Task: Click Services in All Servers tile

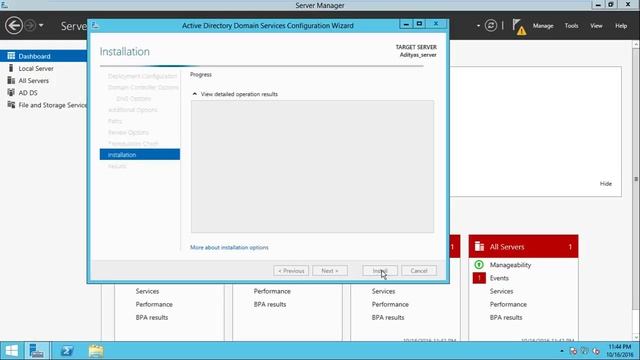Action: (501, 291)
